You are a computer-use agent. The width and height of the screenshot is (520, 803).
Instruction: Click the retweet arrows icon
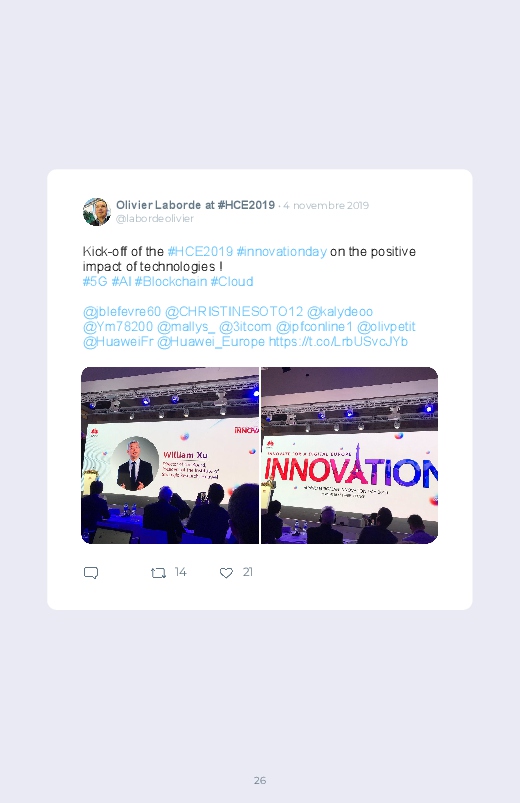pos(158,573)
